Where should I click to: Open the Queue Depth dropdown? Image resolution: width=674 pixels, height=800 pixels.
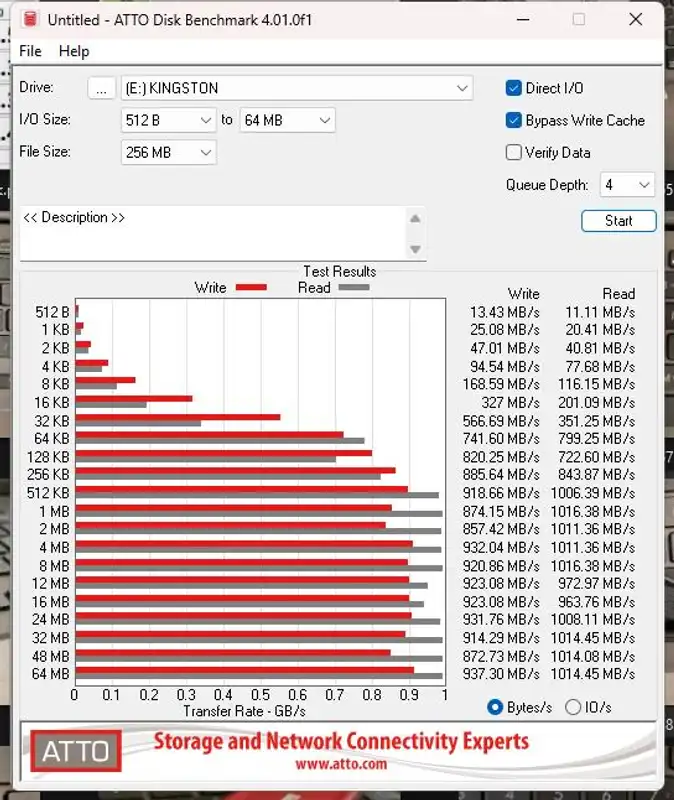coord(627,185)
